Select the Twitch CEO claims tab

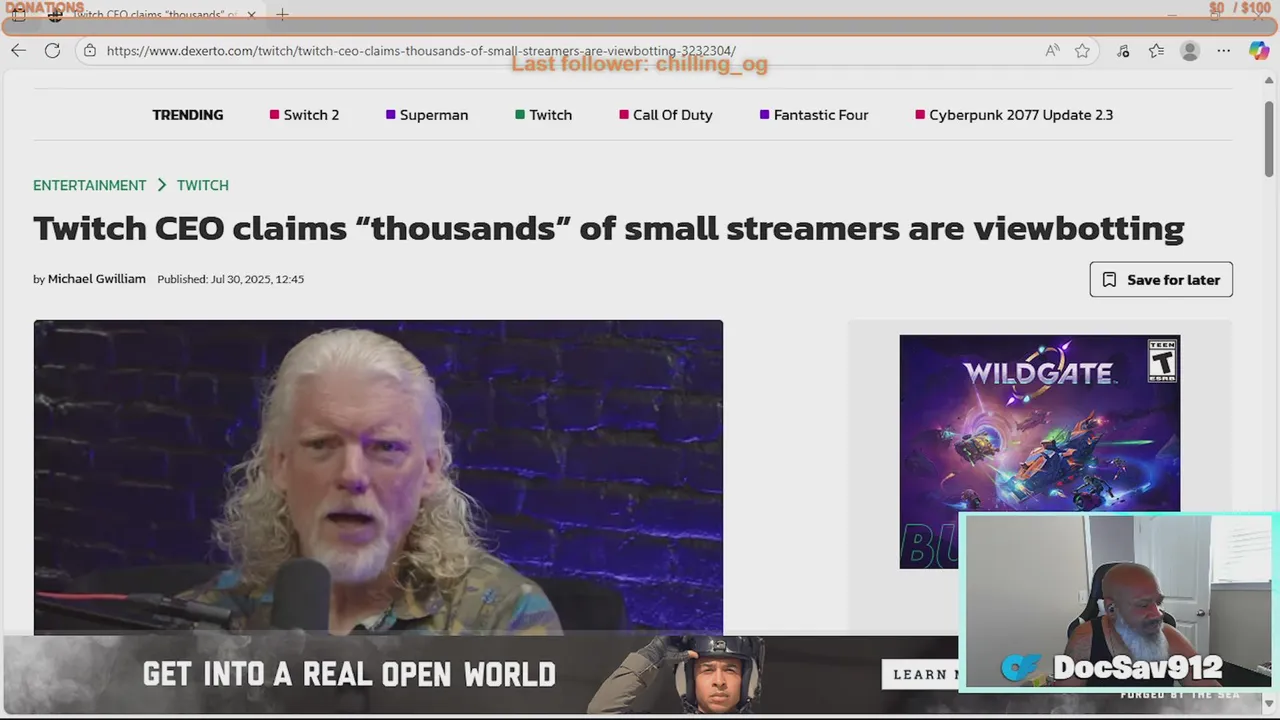pyautogui.click(x=153, y=15)
